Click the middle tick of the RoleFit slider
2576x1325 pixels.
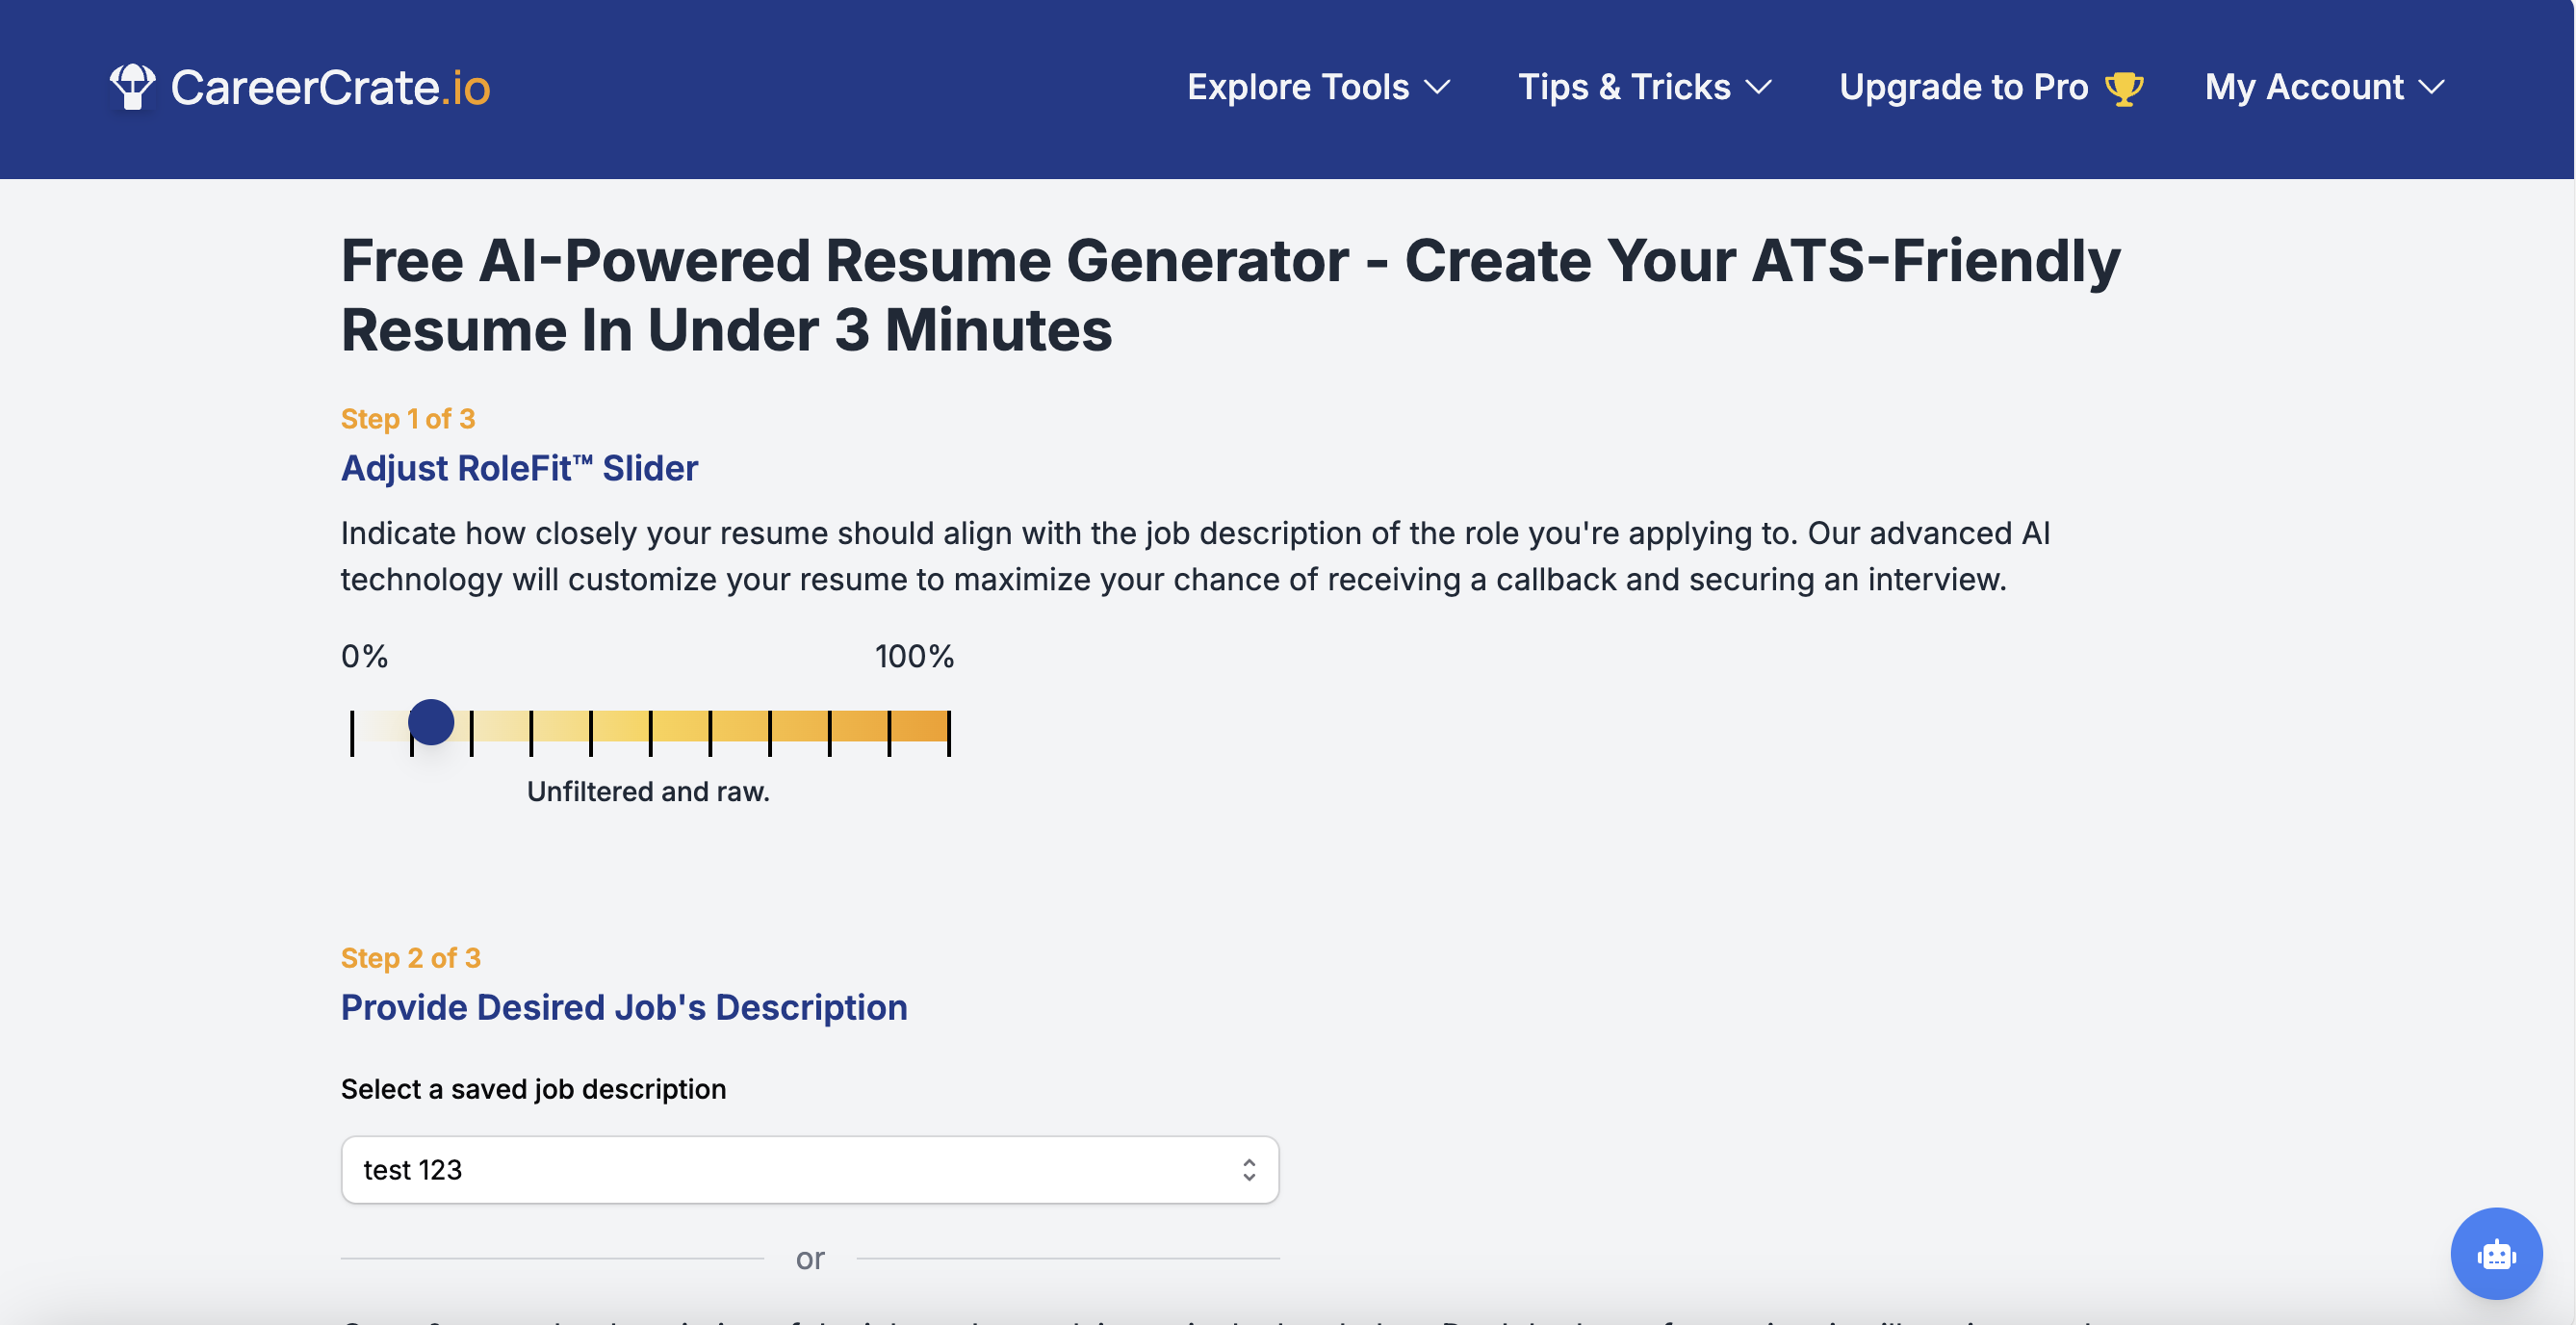[x=650, y=732]
